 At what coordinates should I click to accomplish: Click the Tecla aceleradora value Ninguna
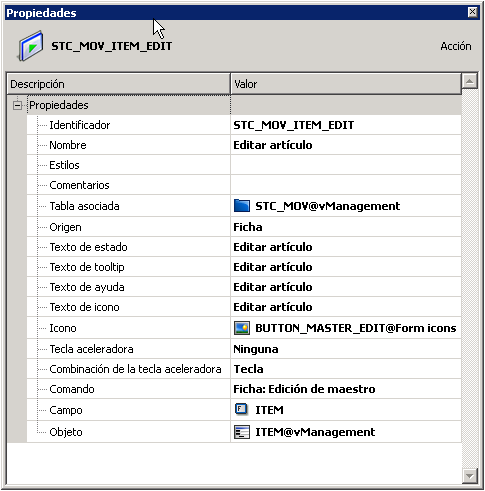256,349
